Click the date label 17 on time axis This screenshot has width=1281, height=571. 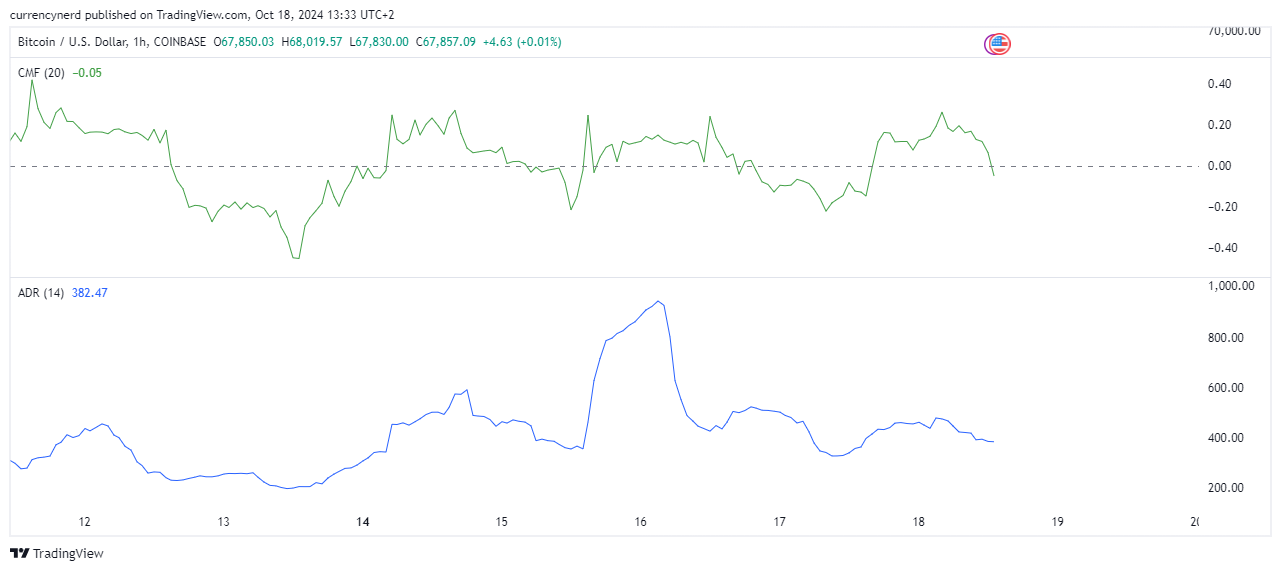pos(780,522)
